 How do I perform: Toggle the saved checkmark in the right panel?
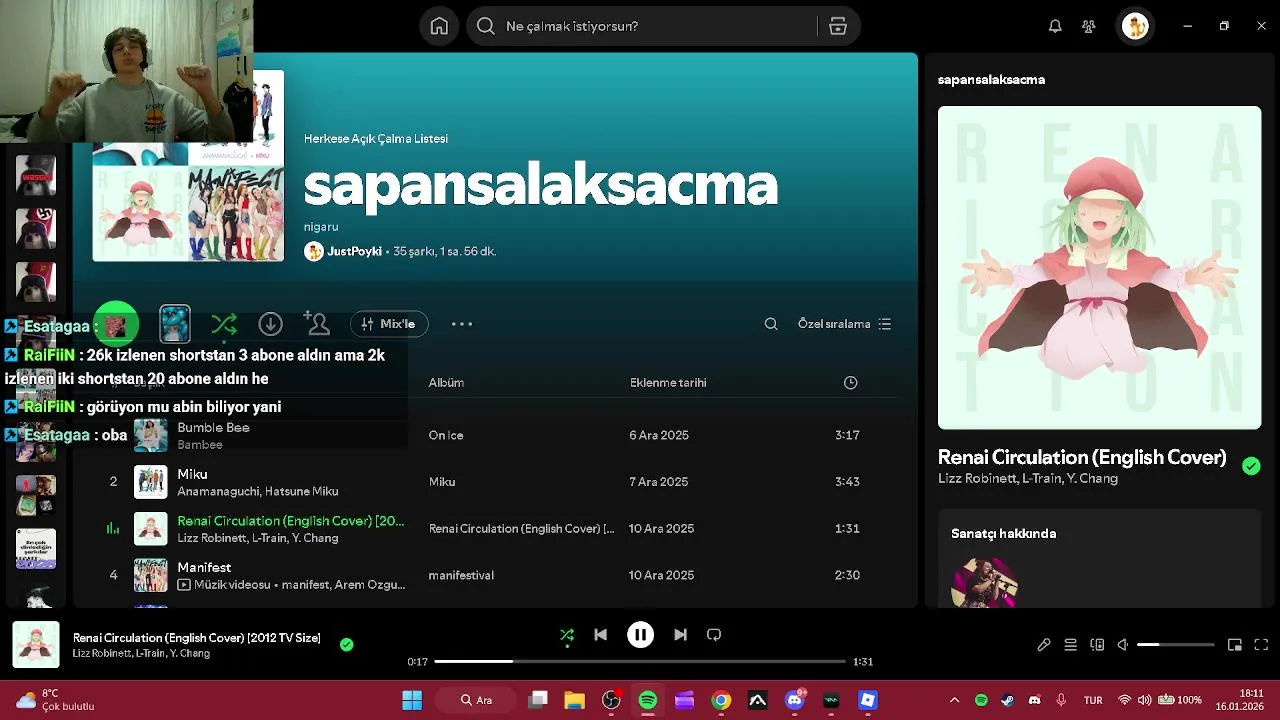1251,465
